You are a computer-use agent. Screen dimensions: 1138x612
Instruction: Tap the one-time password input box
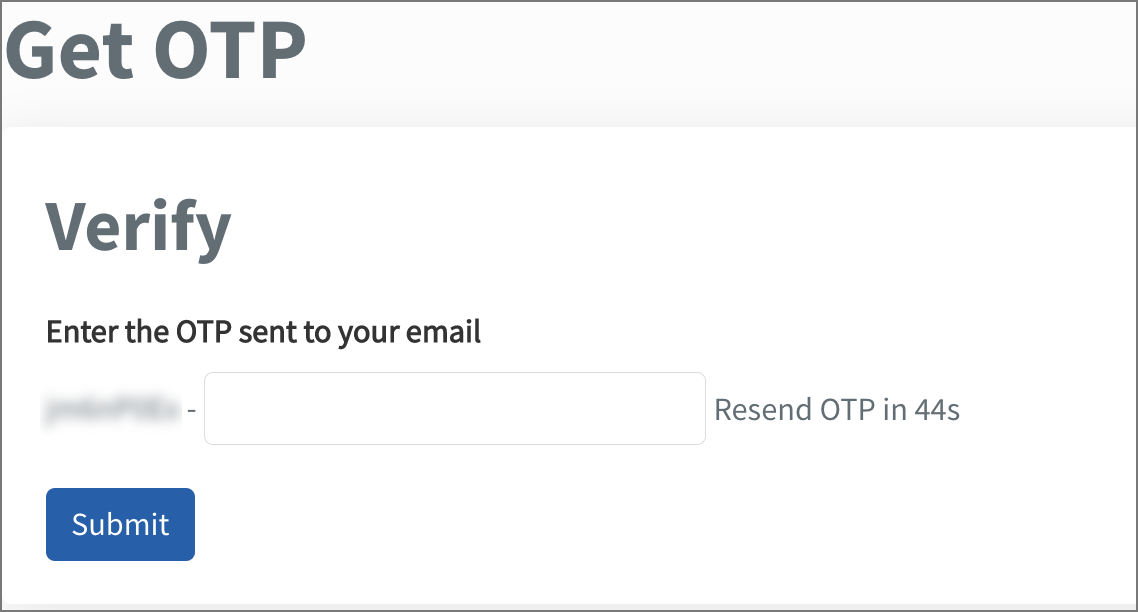(454, 408)
